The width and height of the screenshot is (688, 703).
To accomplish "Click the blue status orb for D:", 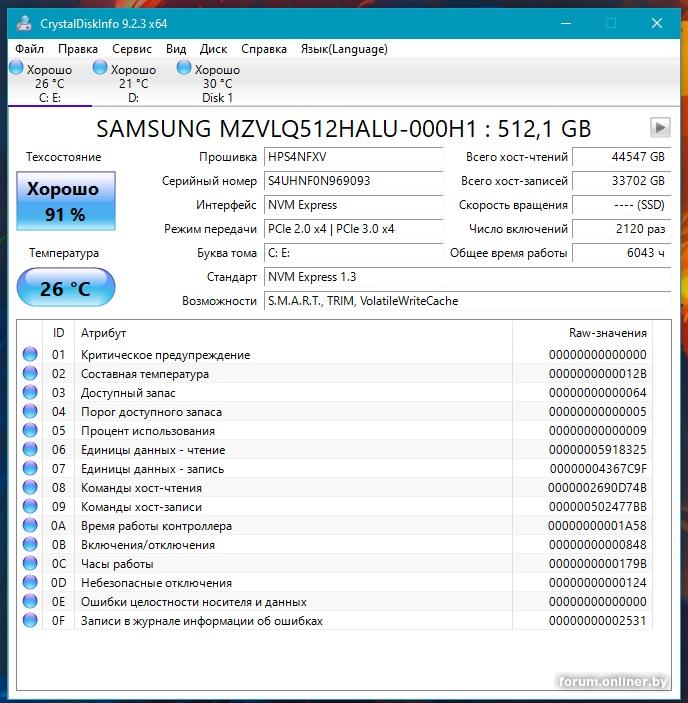I will point(100,68).
